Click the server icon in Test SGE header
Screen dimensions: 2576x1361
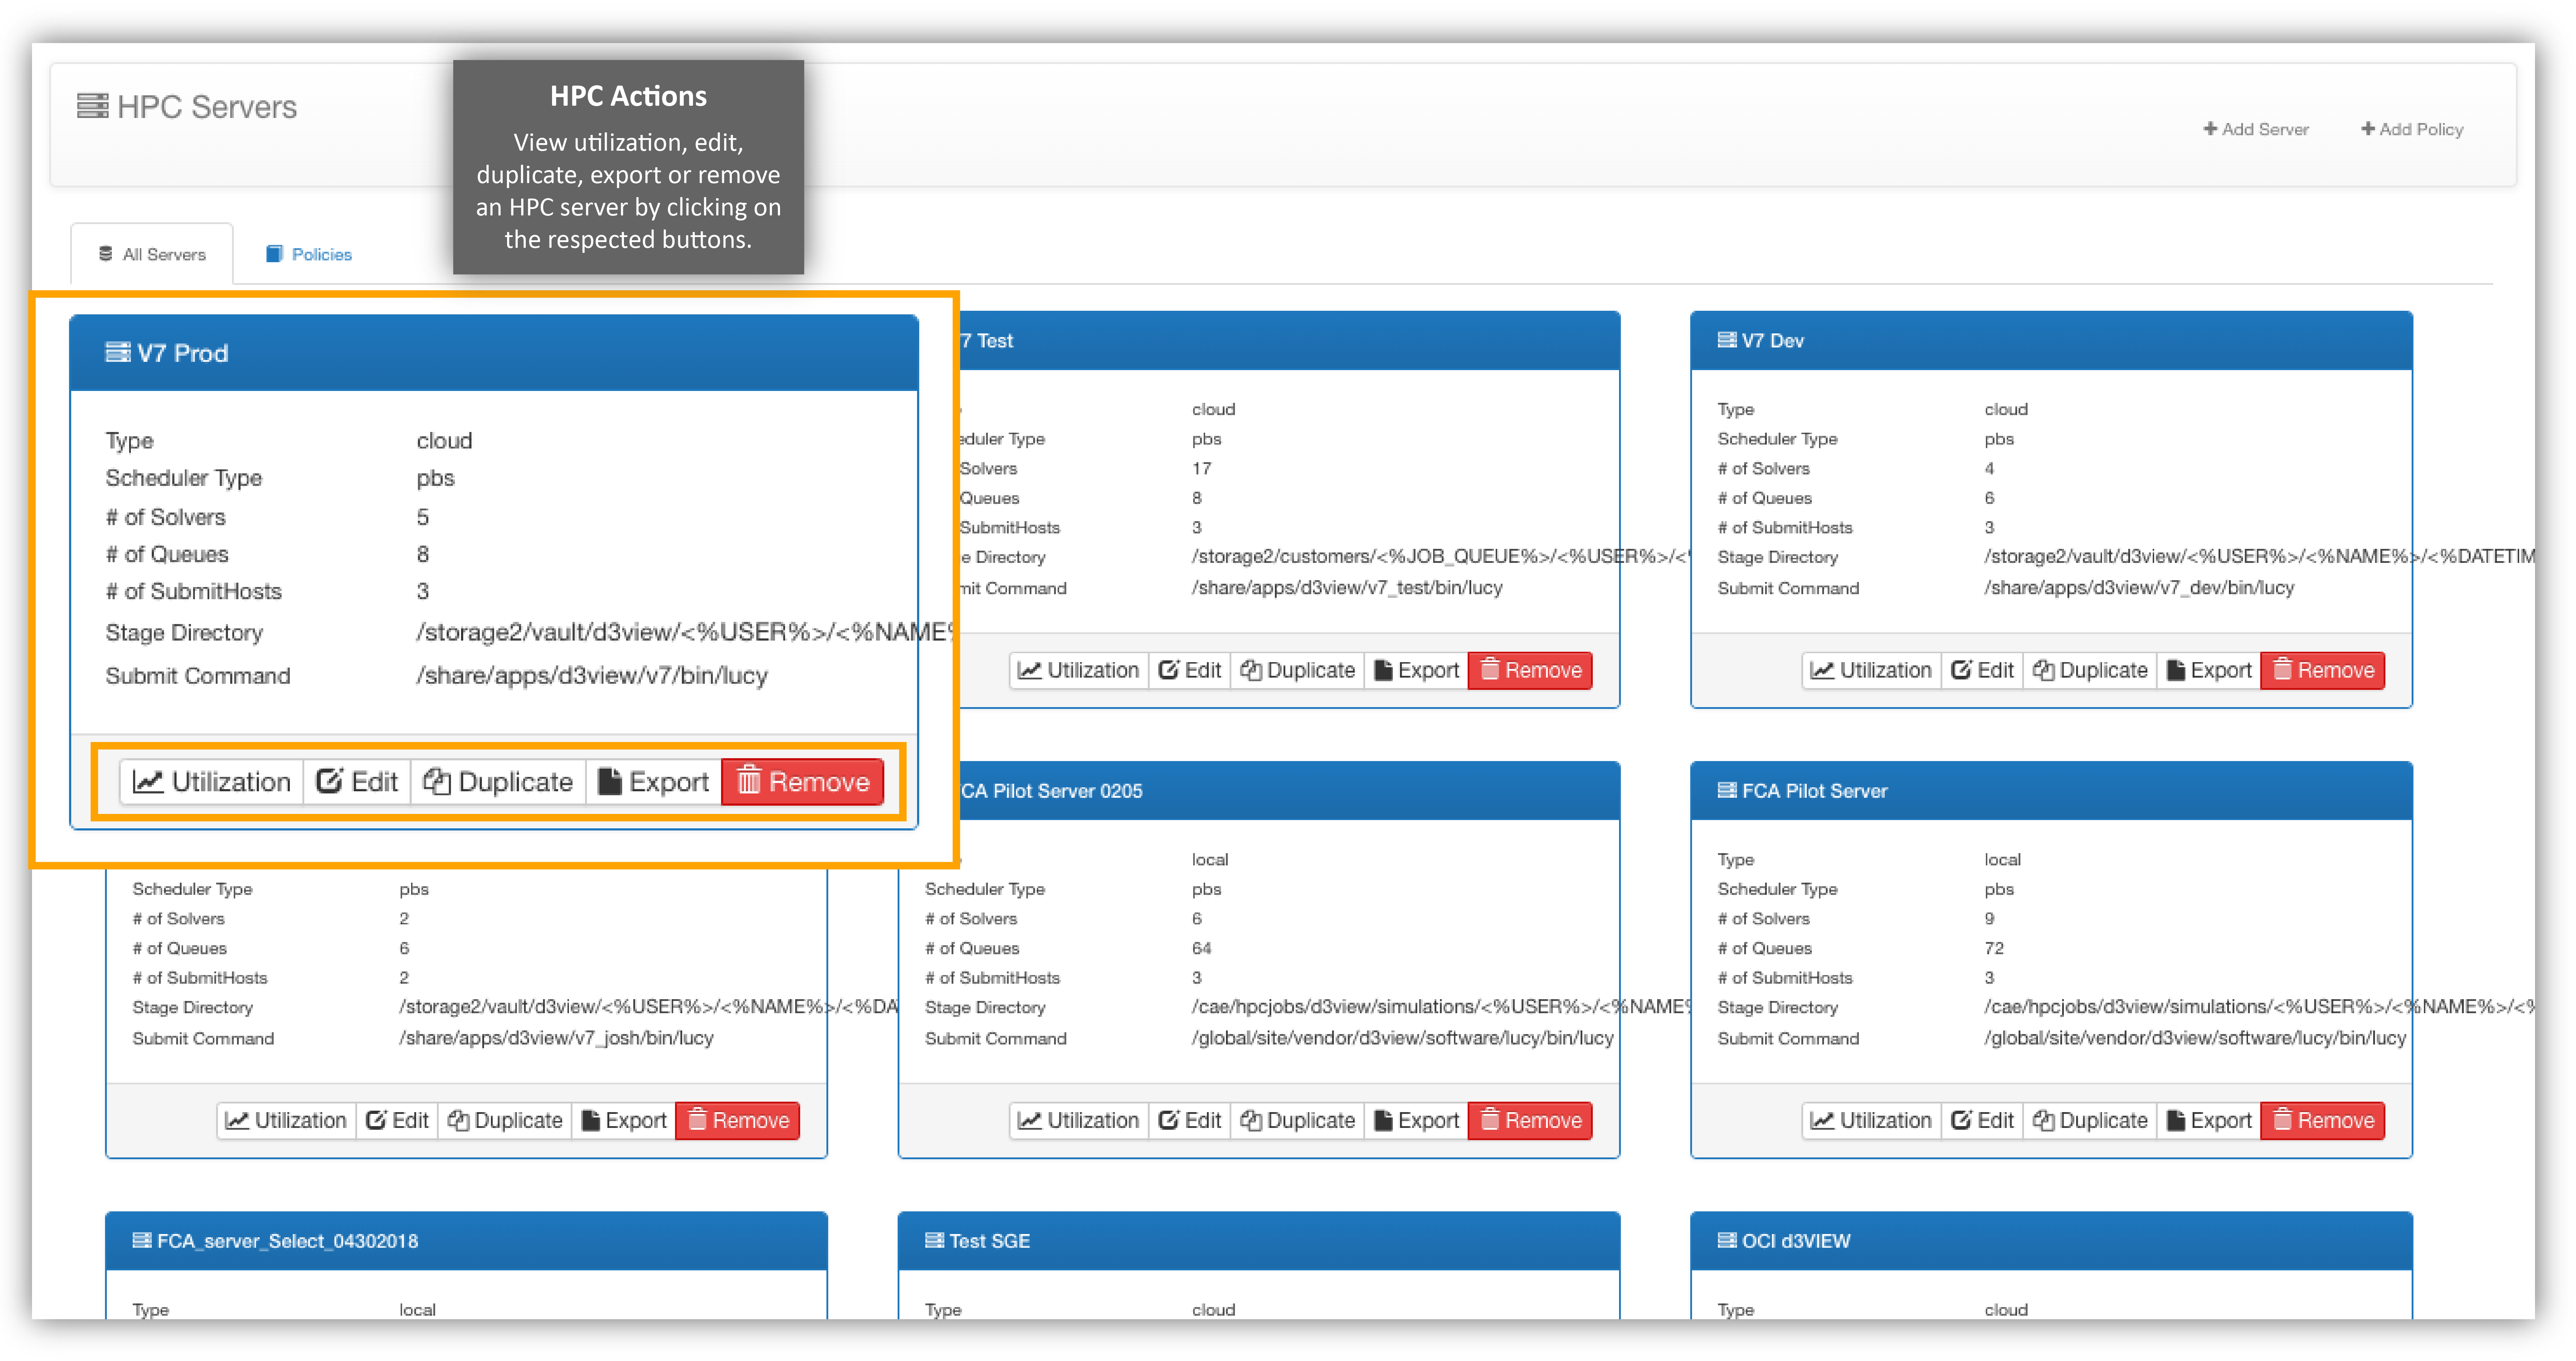pyautogui.click(x=934, y=1240)
